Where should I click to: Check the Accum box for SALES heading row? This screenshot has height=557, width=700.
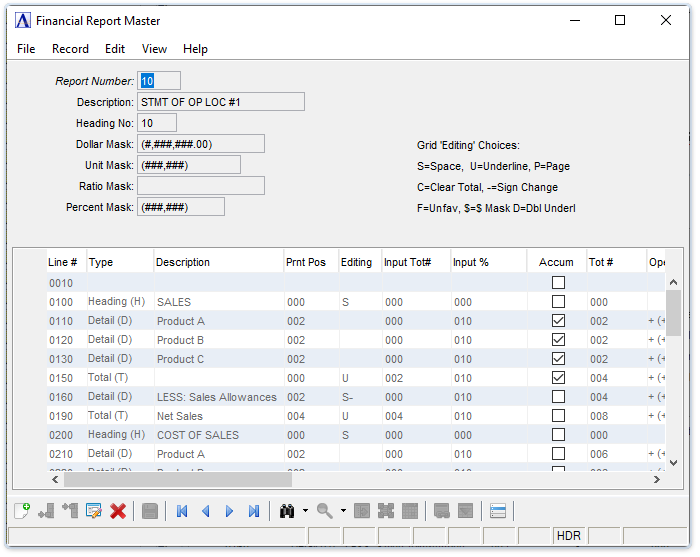click(558, 302)
